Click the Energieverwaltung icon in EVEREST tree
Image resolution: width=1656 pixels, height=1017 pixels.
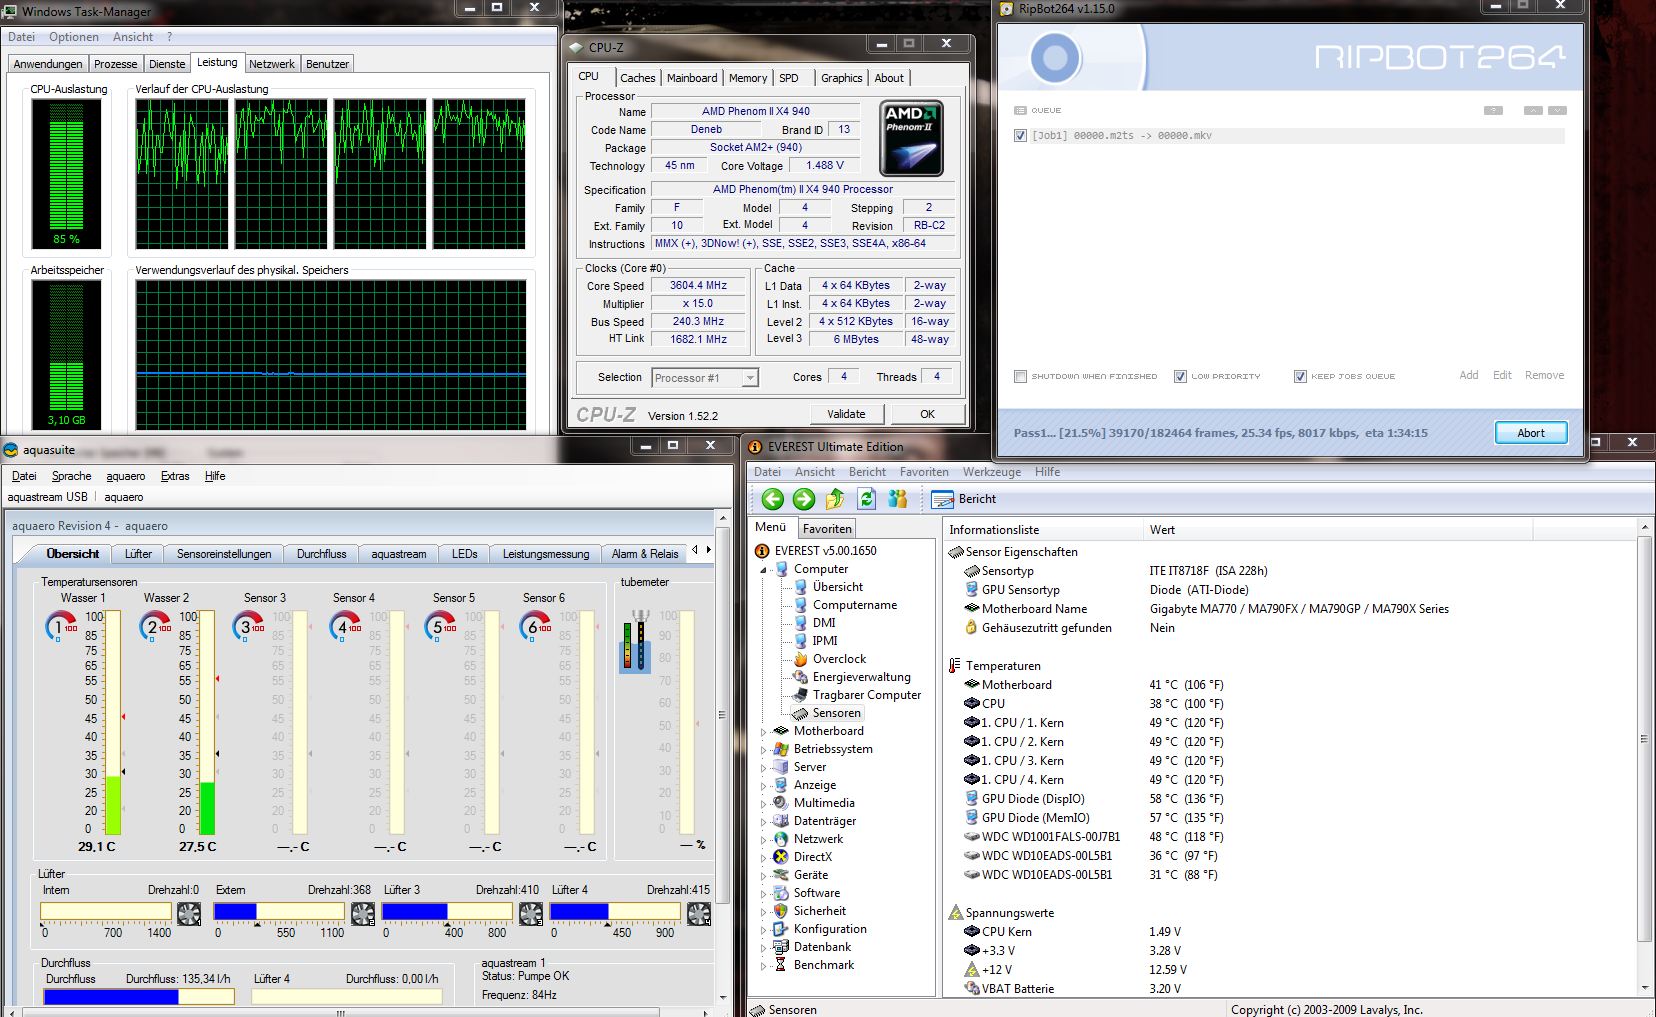point(801,677)
